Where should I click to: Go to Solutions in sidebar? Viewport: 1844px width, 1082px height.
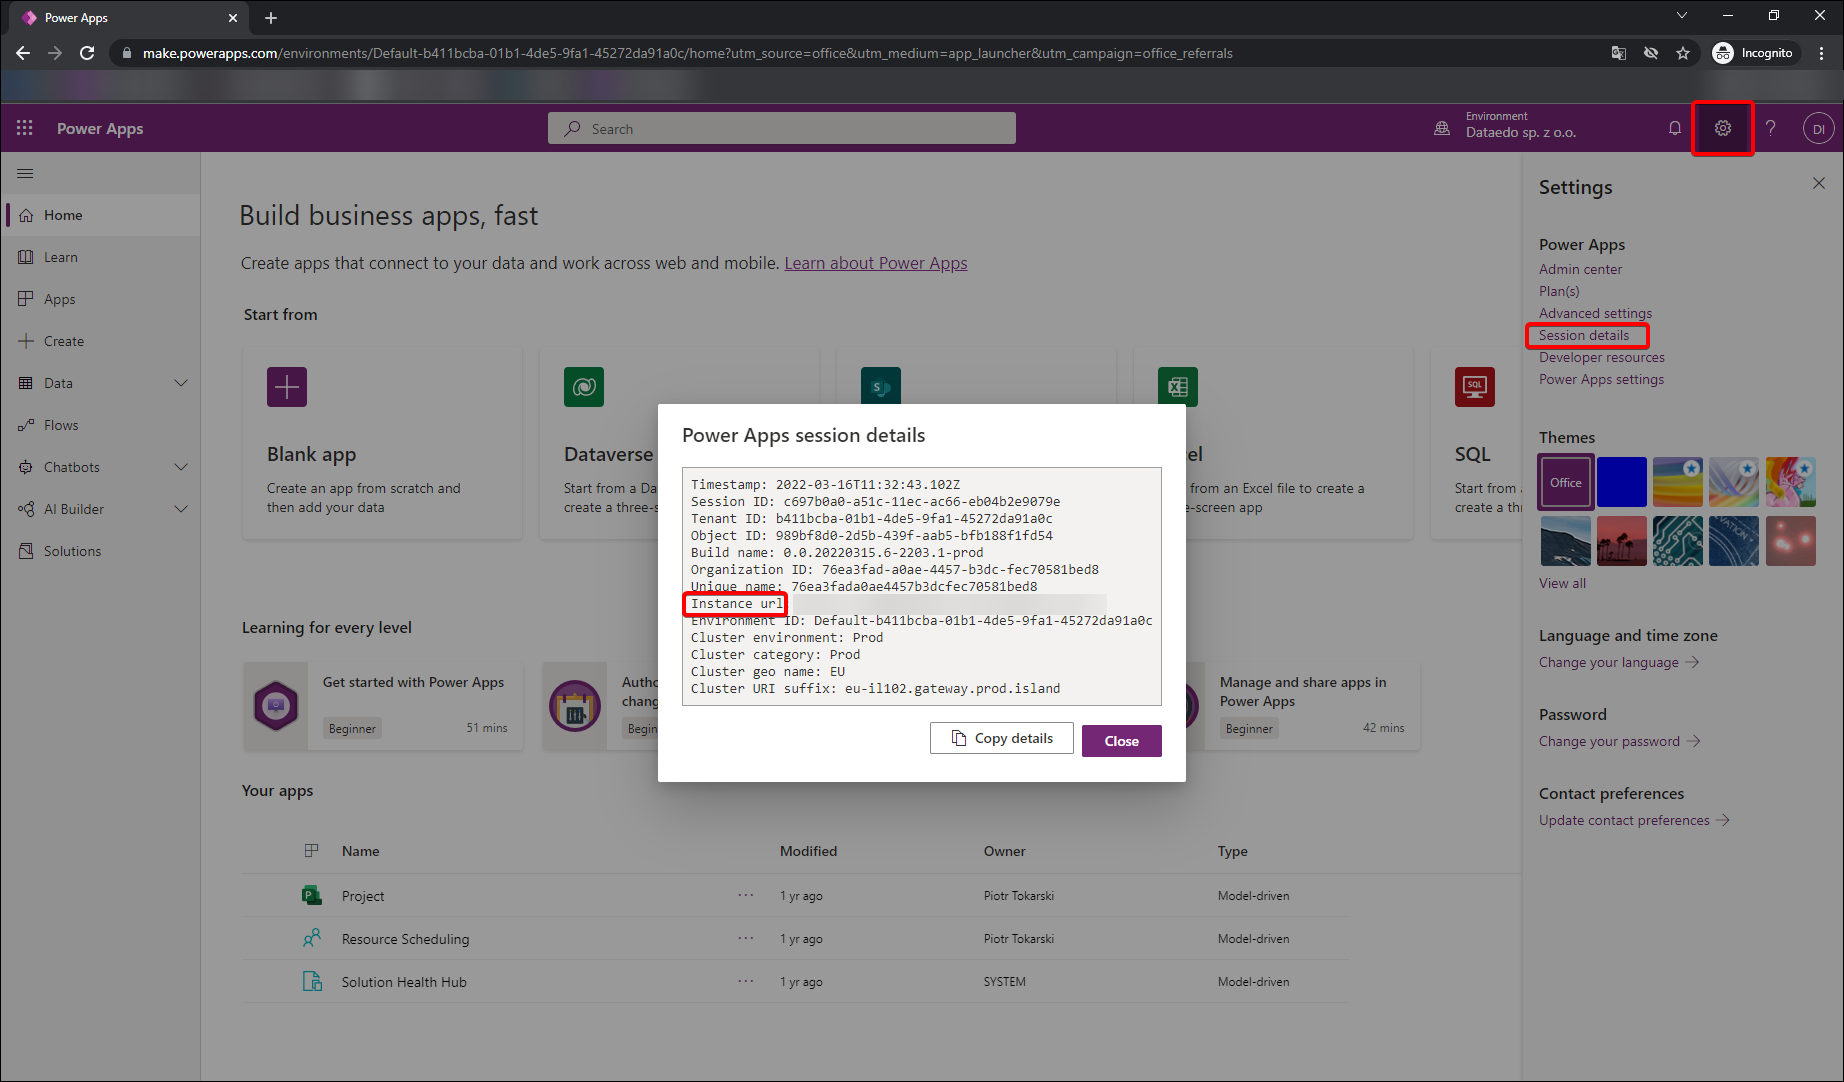[x=72, y=551]
